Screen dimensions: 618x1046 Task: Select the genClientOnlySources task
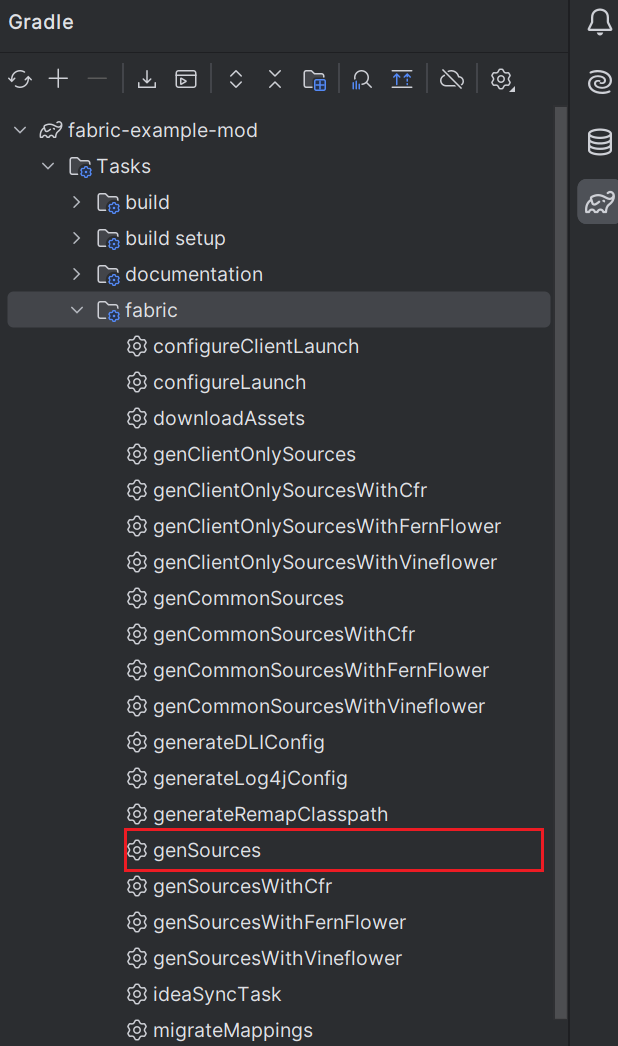[x=254, y=454]
